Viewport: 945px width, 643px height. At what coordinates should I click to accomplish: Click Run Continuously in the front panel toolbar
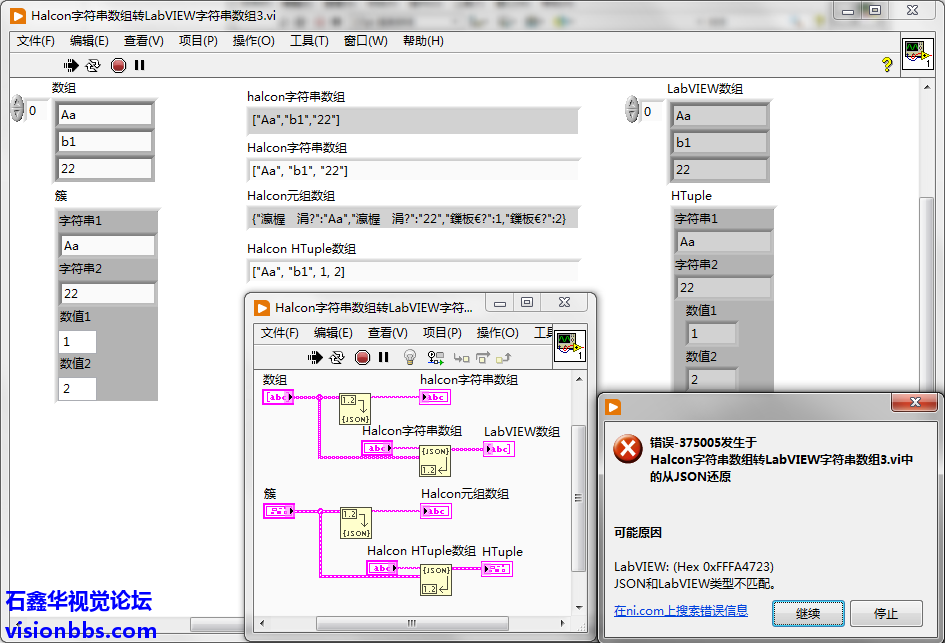[x=93, y=65]
